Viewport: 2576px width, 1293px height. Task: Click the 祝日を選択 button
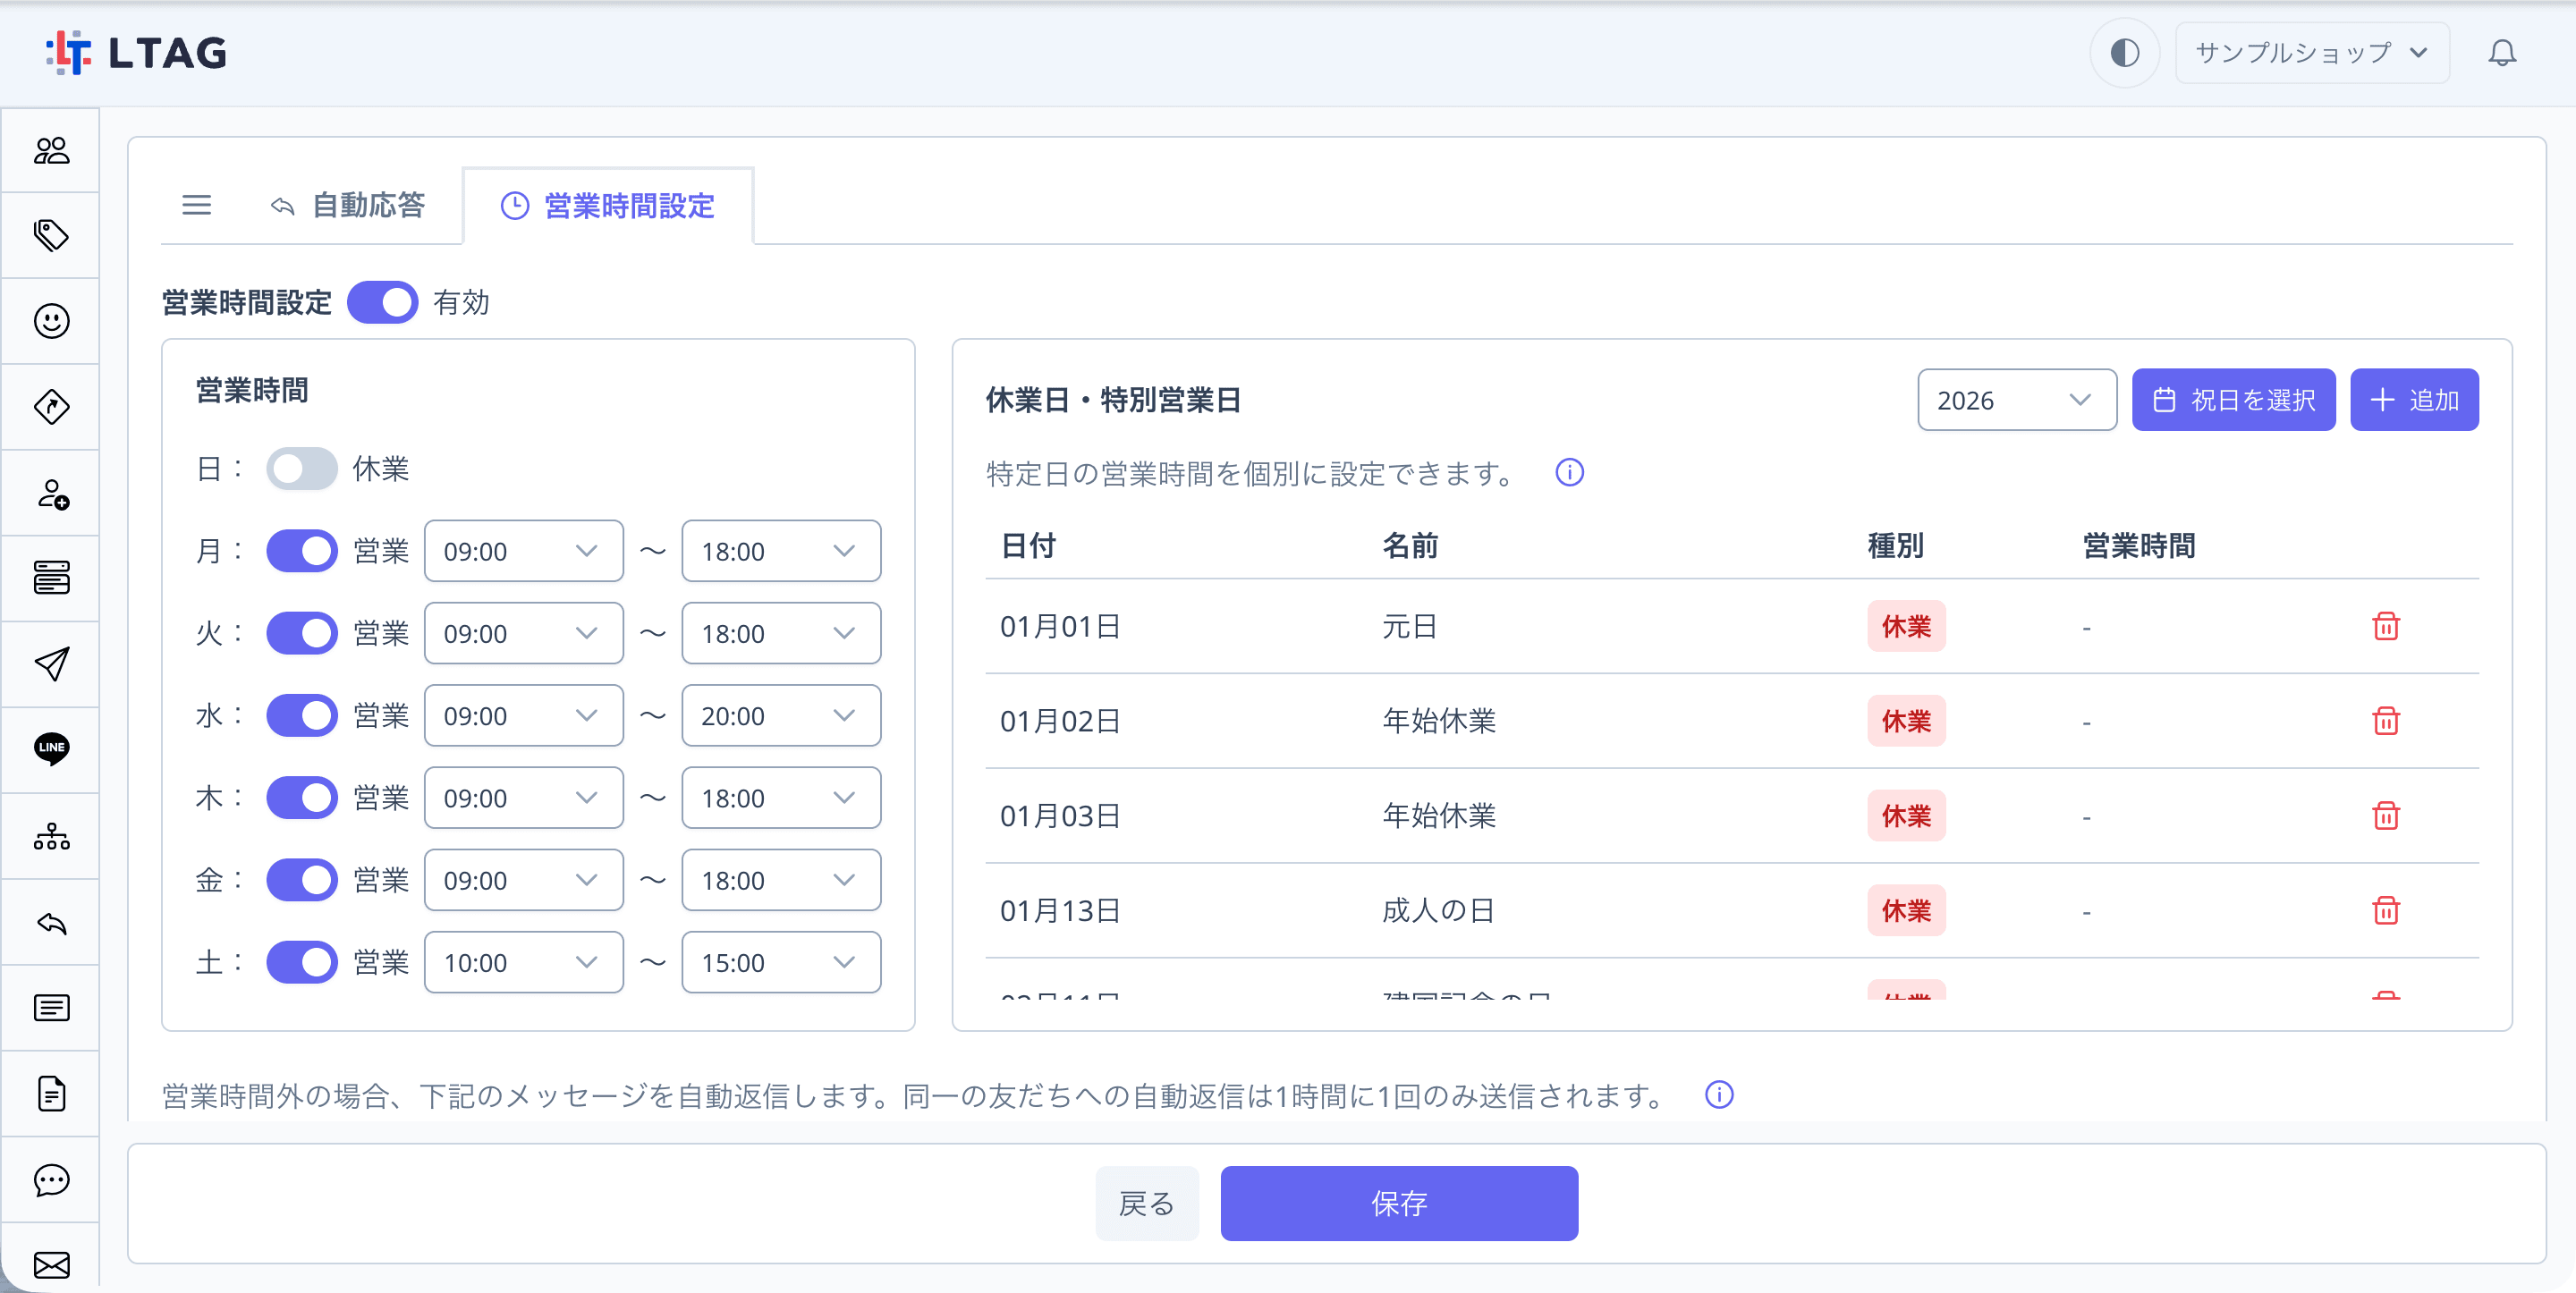pos(2233,400)
